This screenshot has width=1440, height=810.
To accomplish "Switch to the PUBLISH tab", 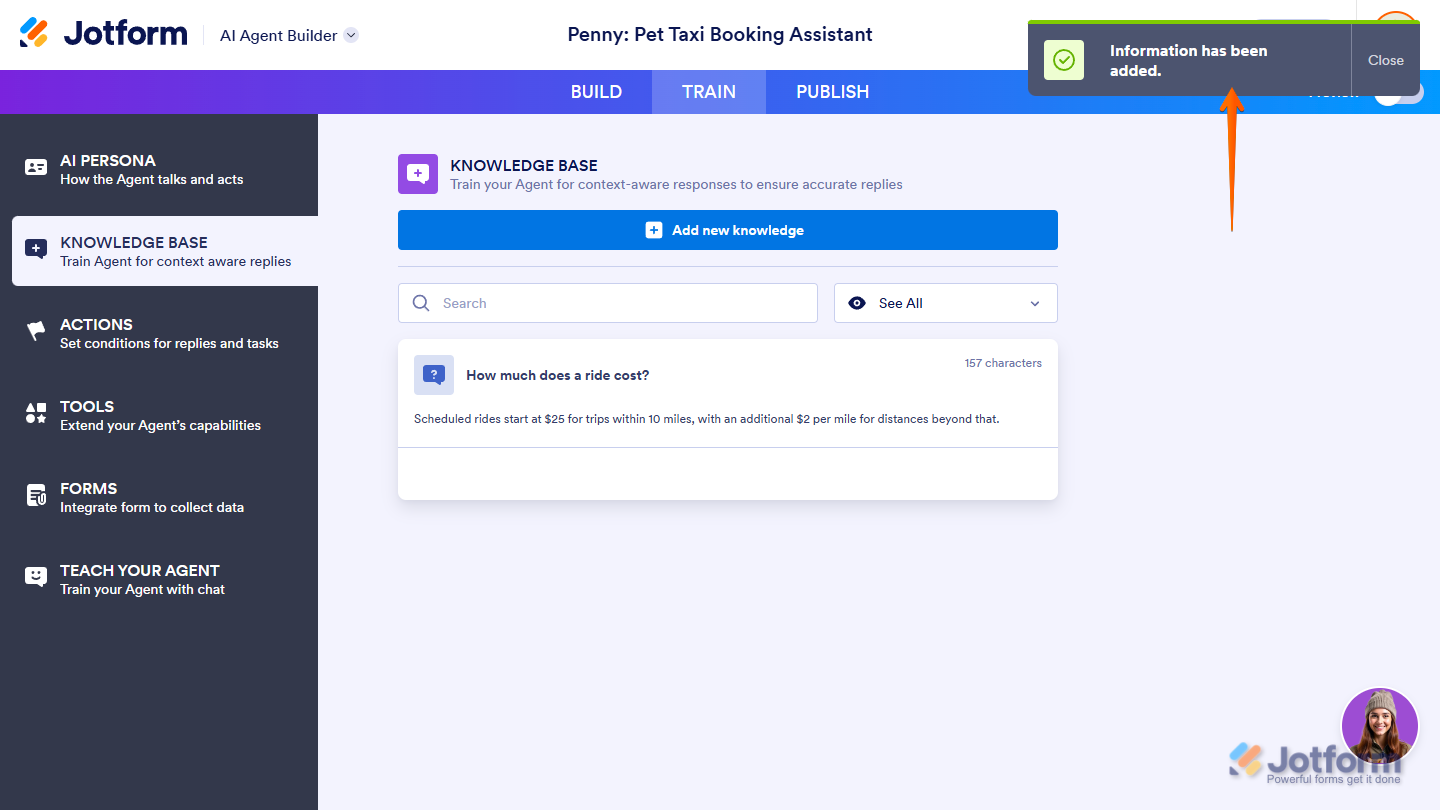I will pyautogui.click(x=832, y=92).
